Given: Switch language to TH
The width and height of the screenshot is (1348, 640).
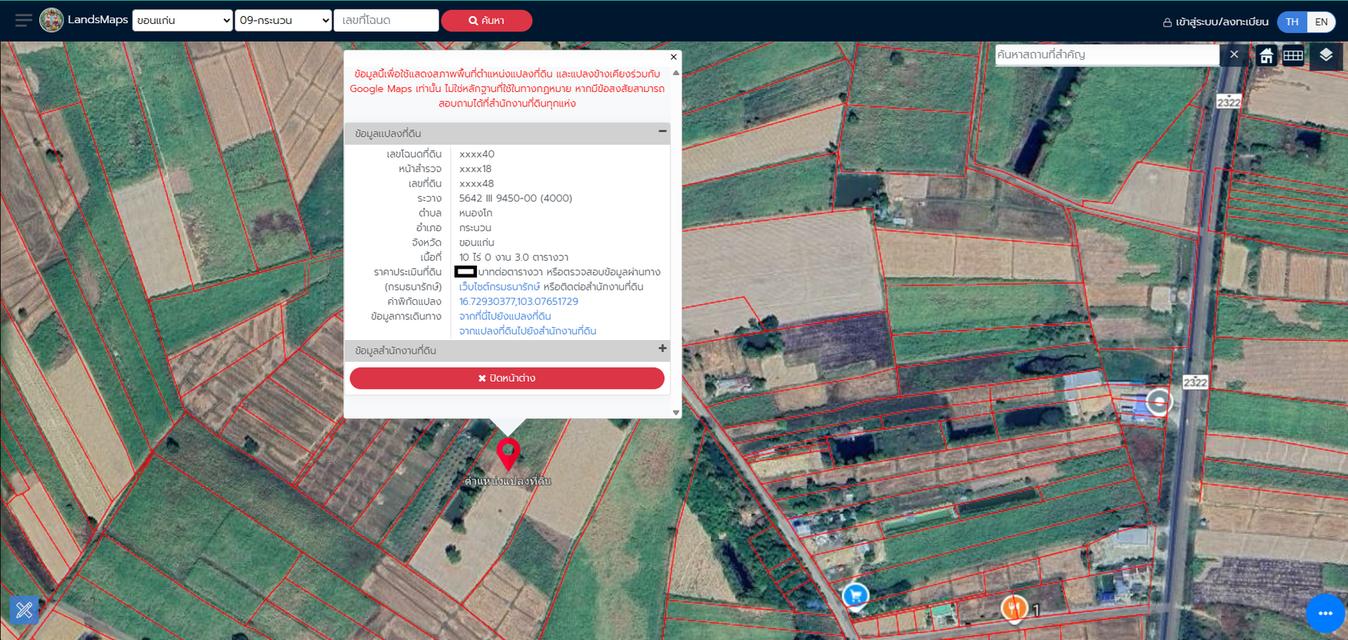Looking at the screenshot, I should tap(1292, 22).
